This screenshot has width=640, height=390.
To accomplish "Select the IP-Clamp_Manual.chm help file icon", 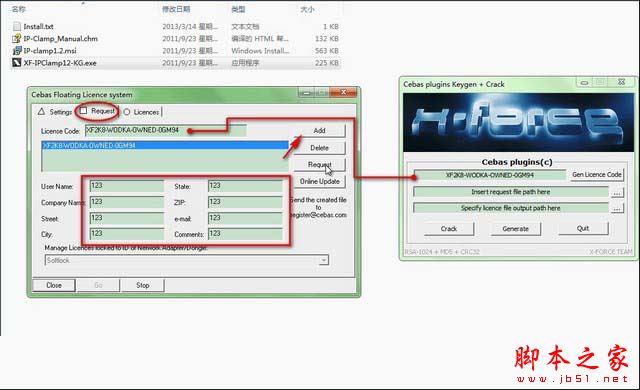I will pyautogui.click(x=17, y=39).
